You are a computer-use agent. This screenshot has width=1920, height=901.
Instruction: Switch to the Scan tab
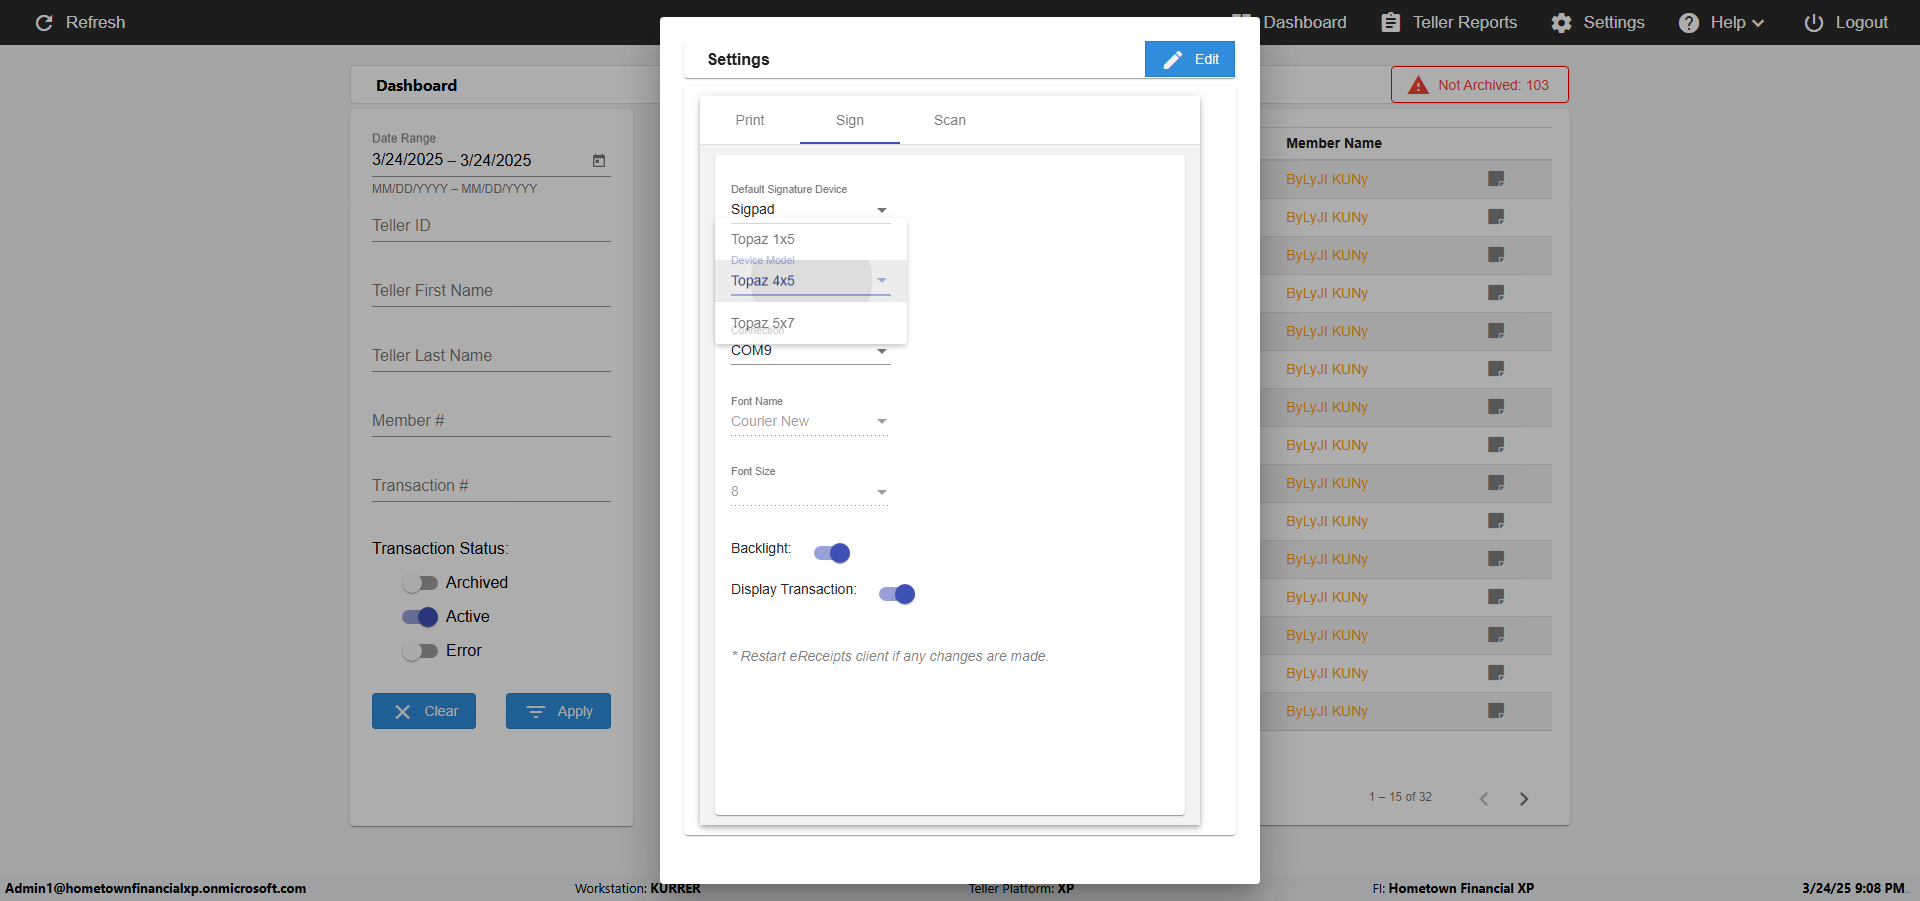[950, 120]
